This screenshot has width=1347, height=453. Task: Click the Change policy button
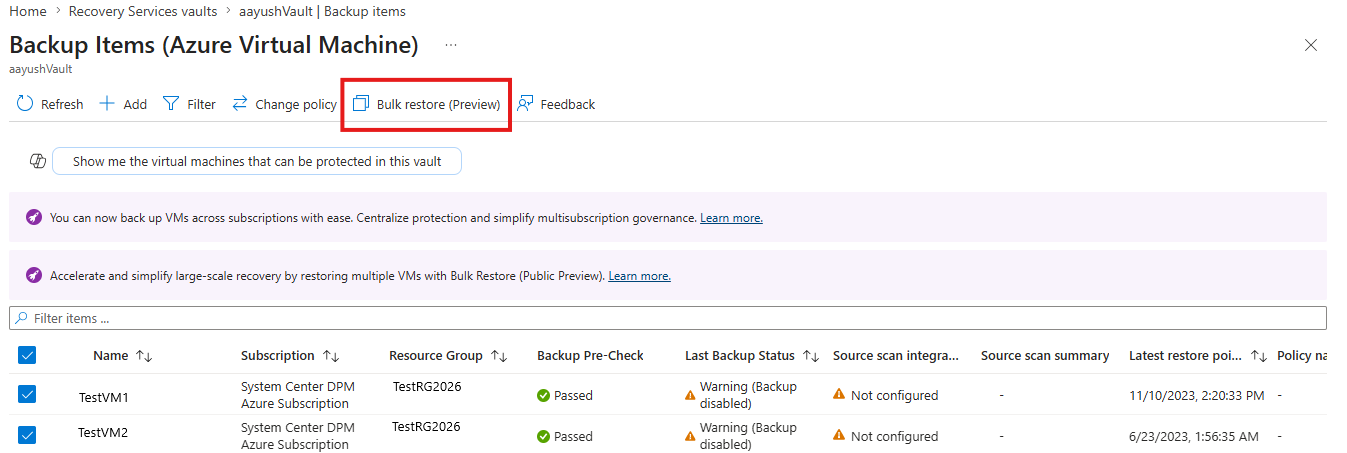point(284,104)
